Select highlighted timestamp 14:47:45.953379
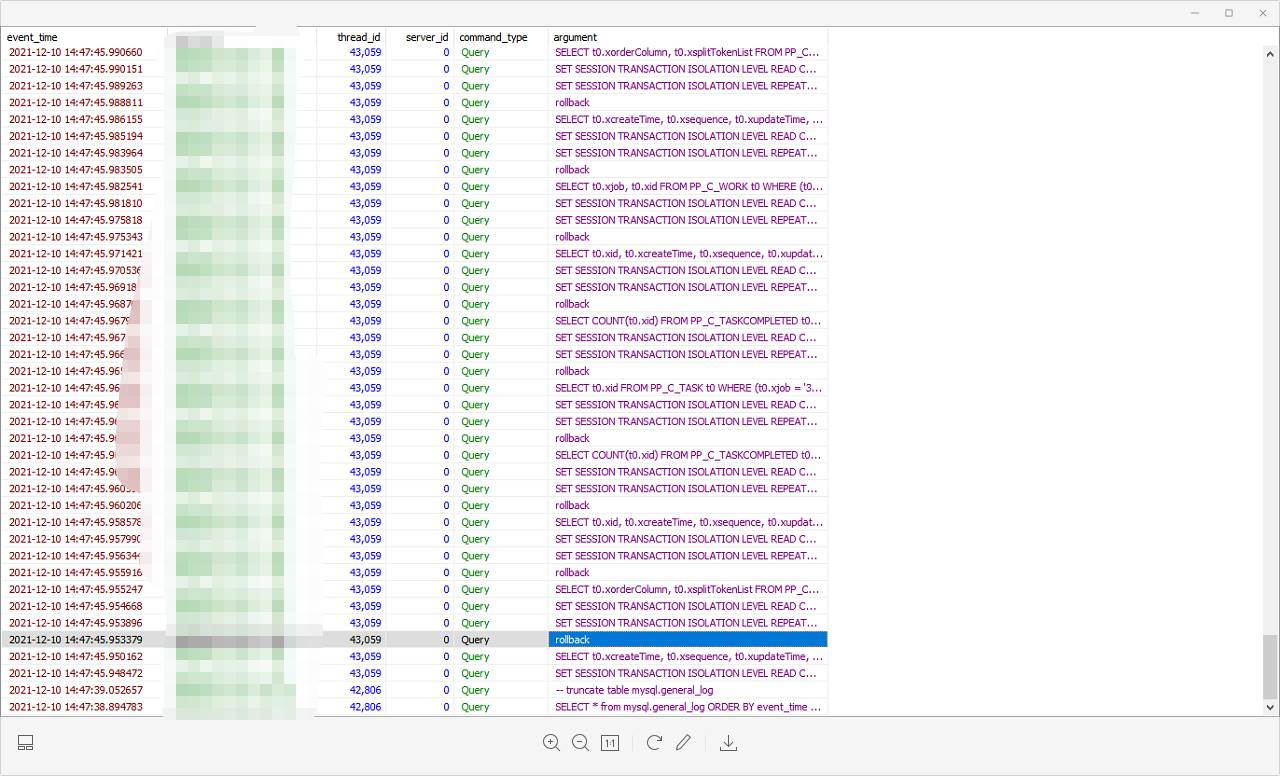 tap(76, 640)
